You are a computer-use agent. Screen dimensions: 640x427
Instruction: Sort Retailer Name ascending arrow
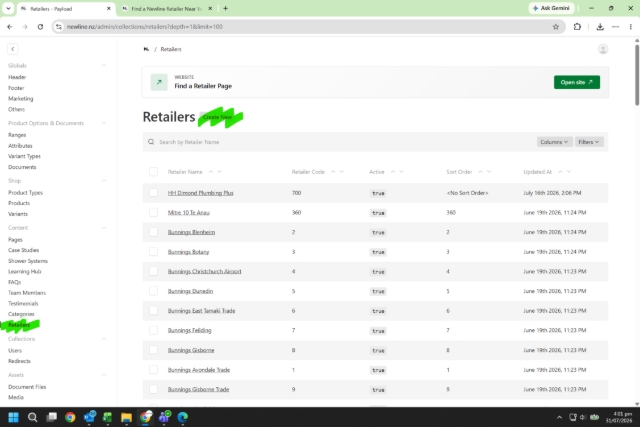tap(211, 172)
